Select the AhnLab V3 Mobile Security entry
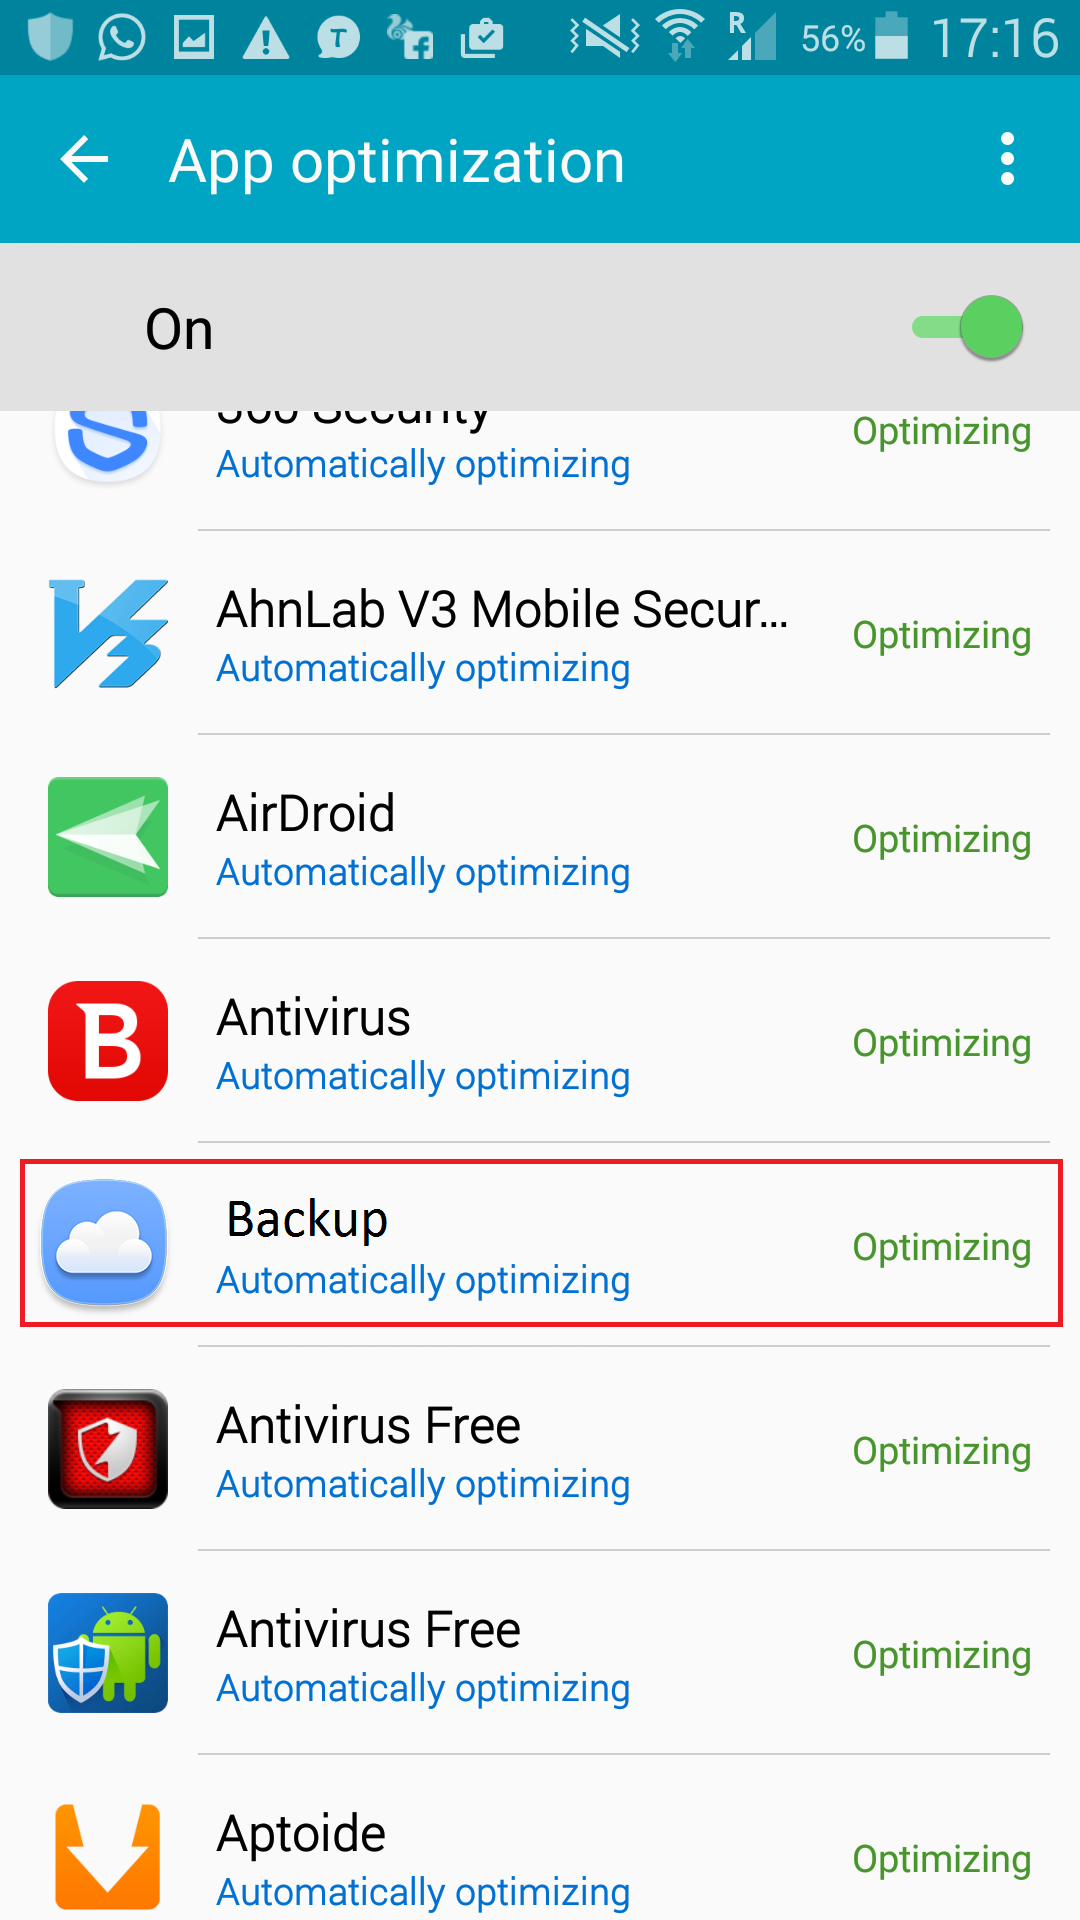Viewport: 1080px width, 1920px height. click(540, 634)
